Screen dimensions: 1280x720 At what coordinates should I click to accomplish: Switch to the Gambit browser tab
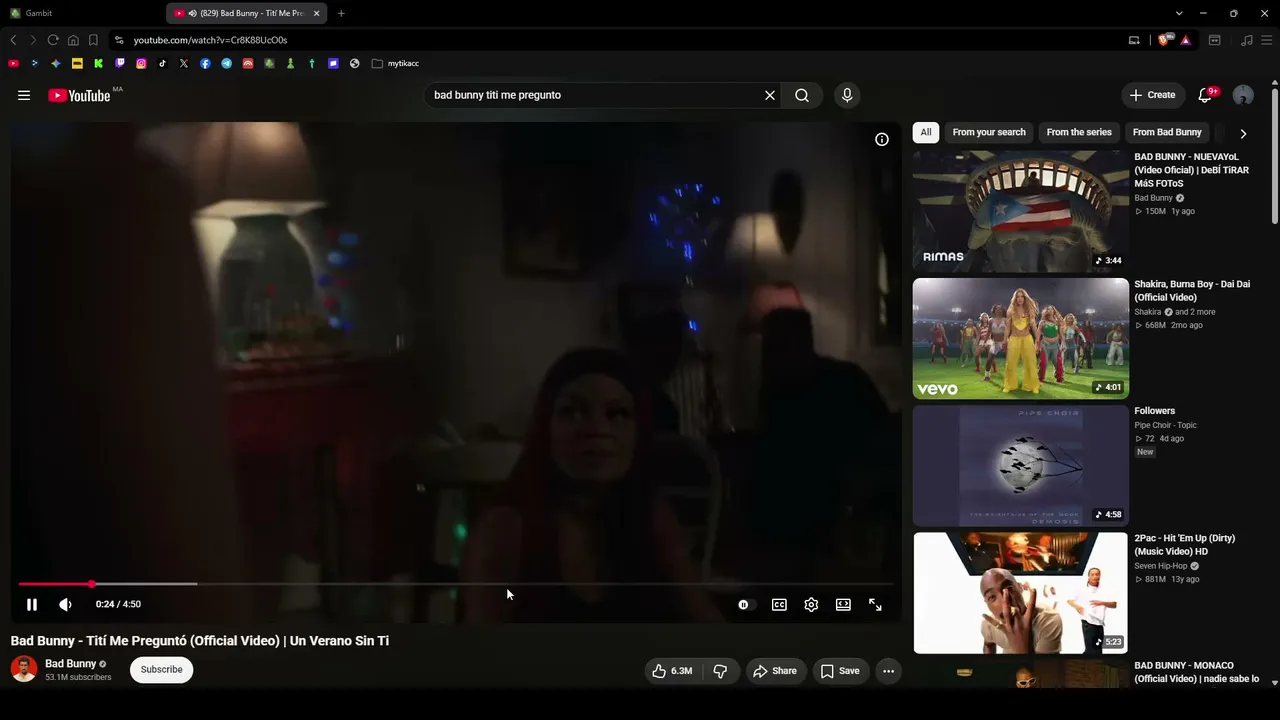click(85, 13)
